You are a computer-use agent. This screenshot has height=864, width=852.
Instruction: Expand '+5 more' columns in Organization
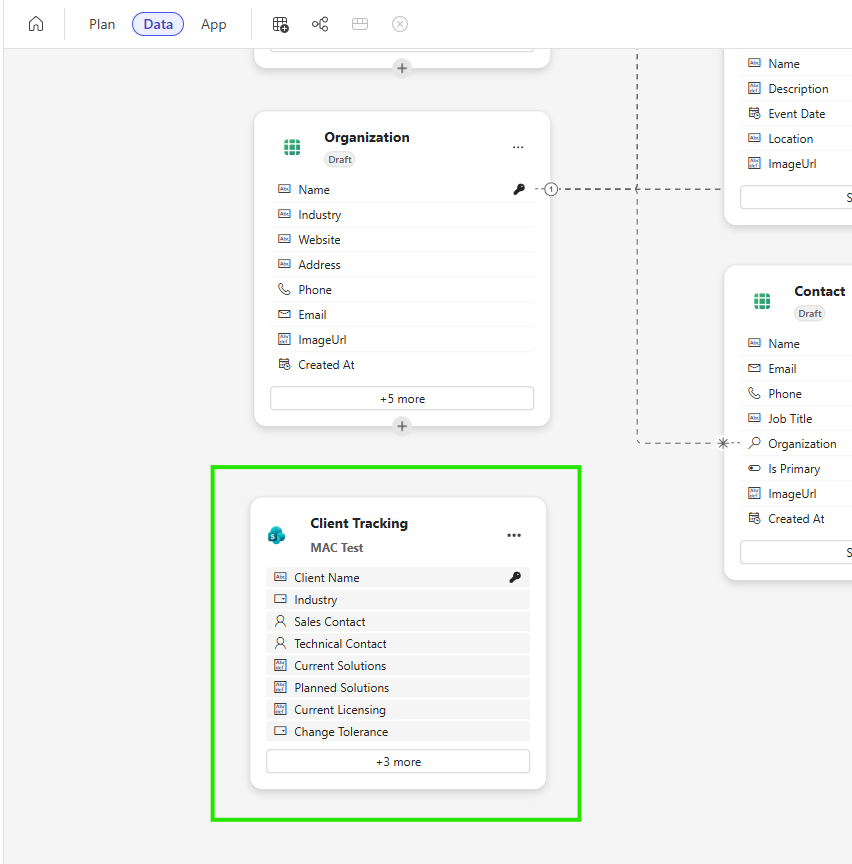(402, 398)
